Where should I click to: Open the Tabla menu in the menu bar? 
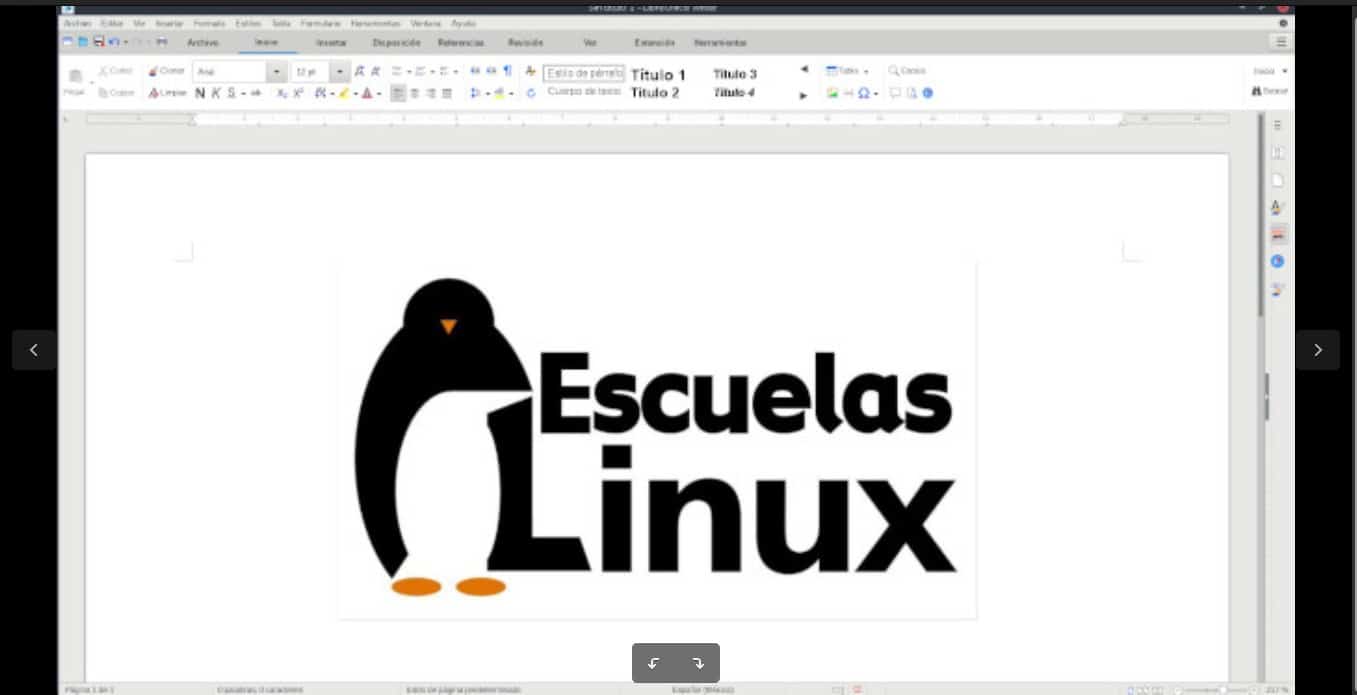280,23
